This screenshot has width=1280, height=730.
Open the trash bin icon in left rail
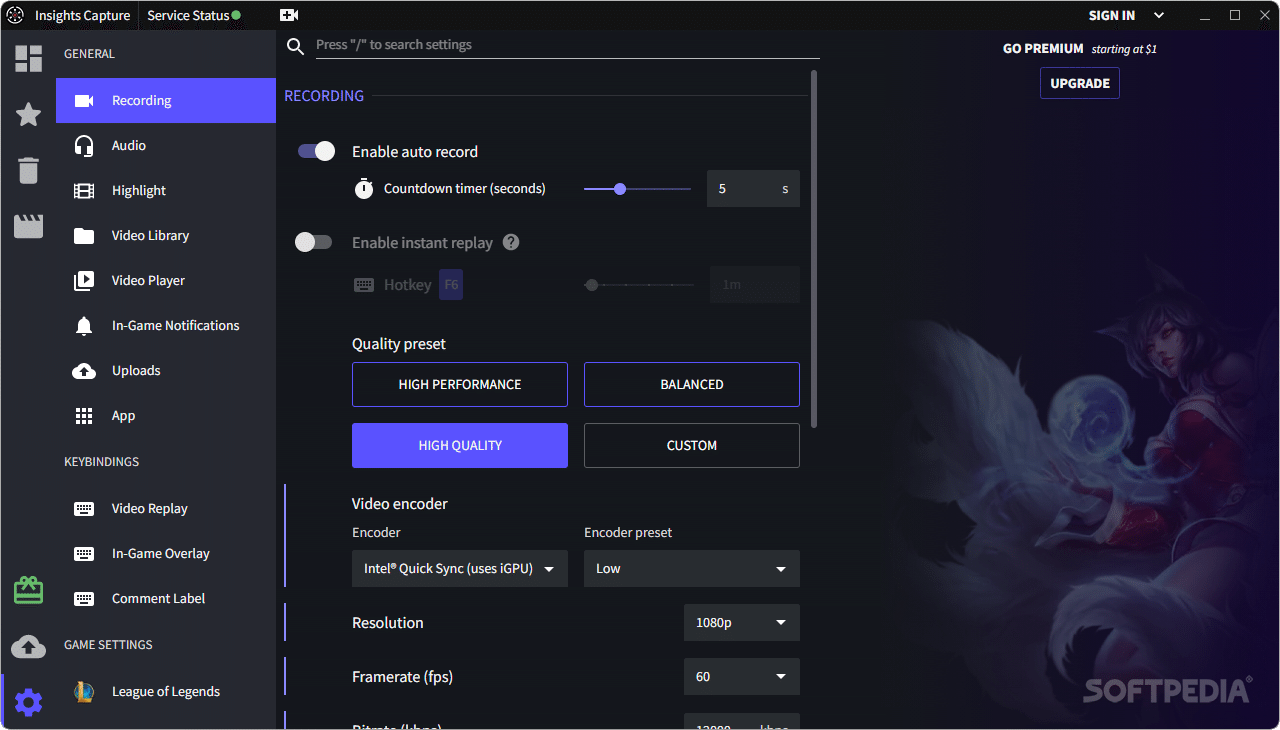tap(28, 170)
